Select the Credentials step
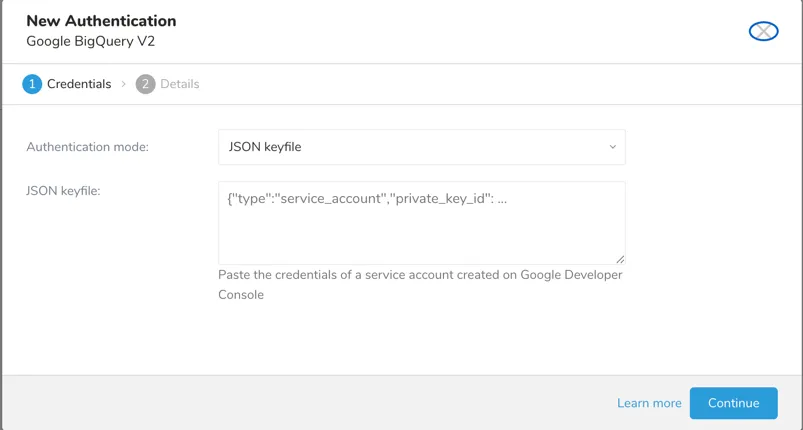The height and width of the screenshot is (430, 803). [67, 84]
